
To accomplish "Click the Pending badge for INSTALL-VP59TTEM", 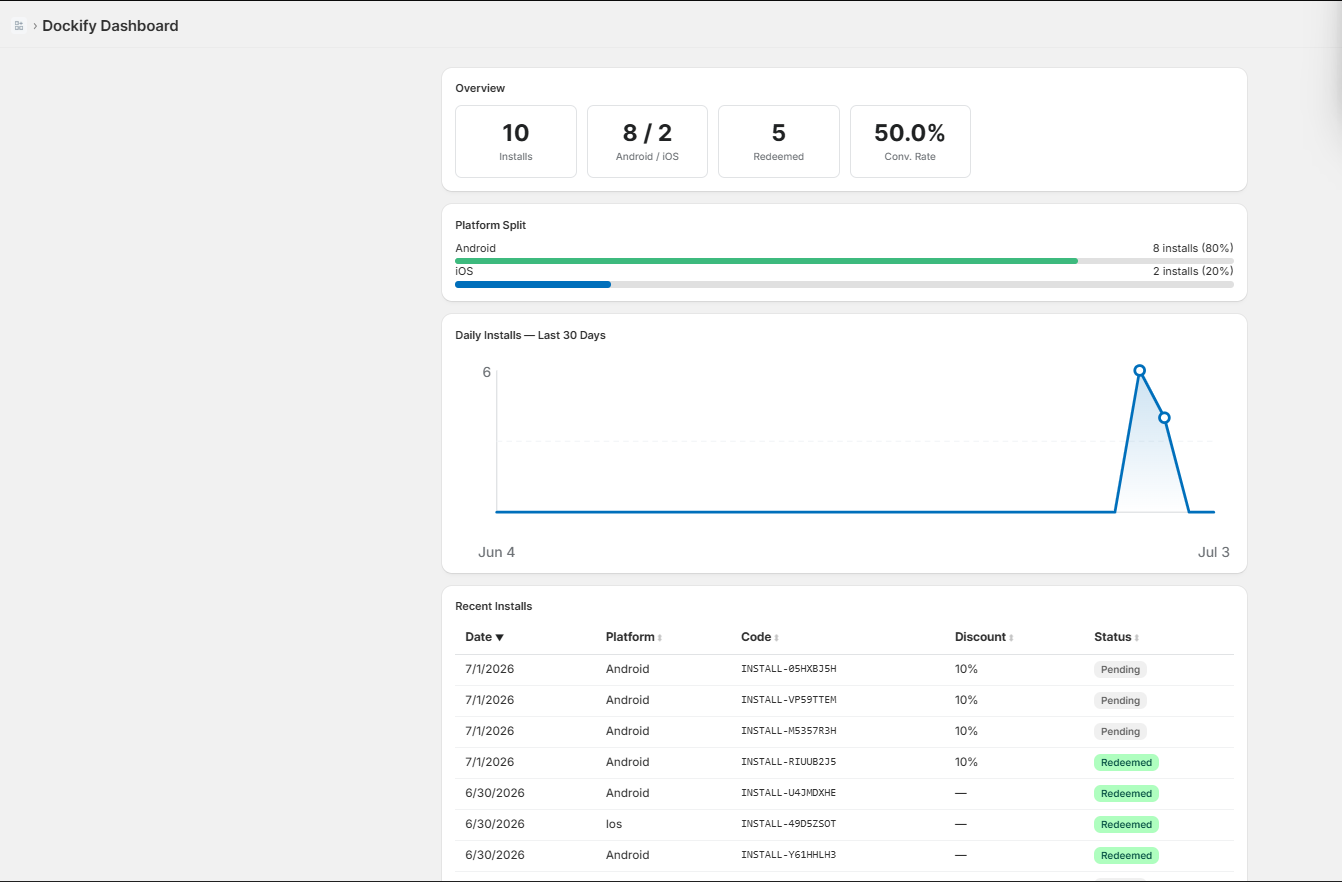I will (x=1120, y=700).
